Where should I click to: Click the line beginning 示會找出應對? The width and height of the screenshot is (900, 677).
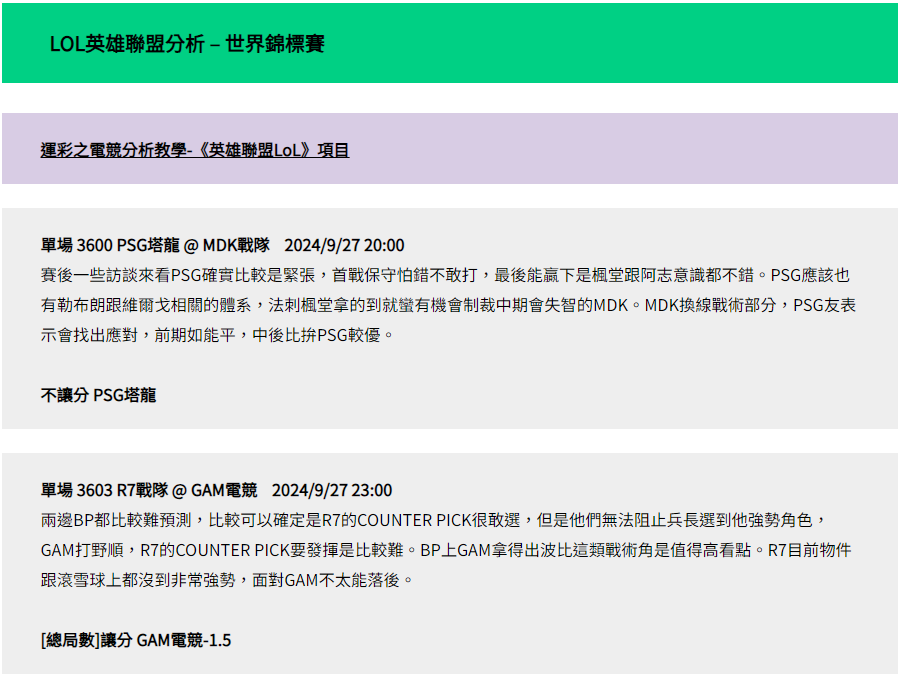tap(217, 335)
